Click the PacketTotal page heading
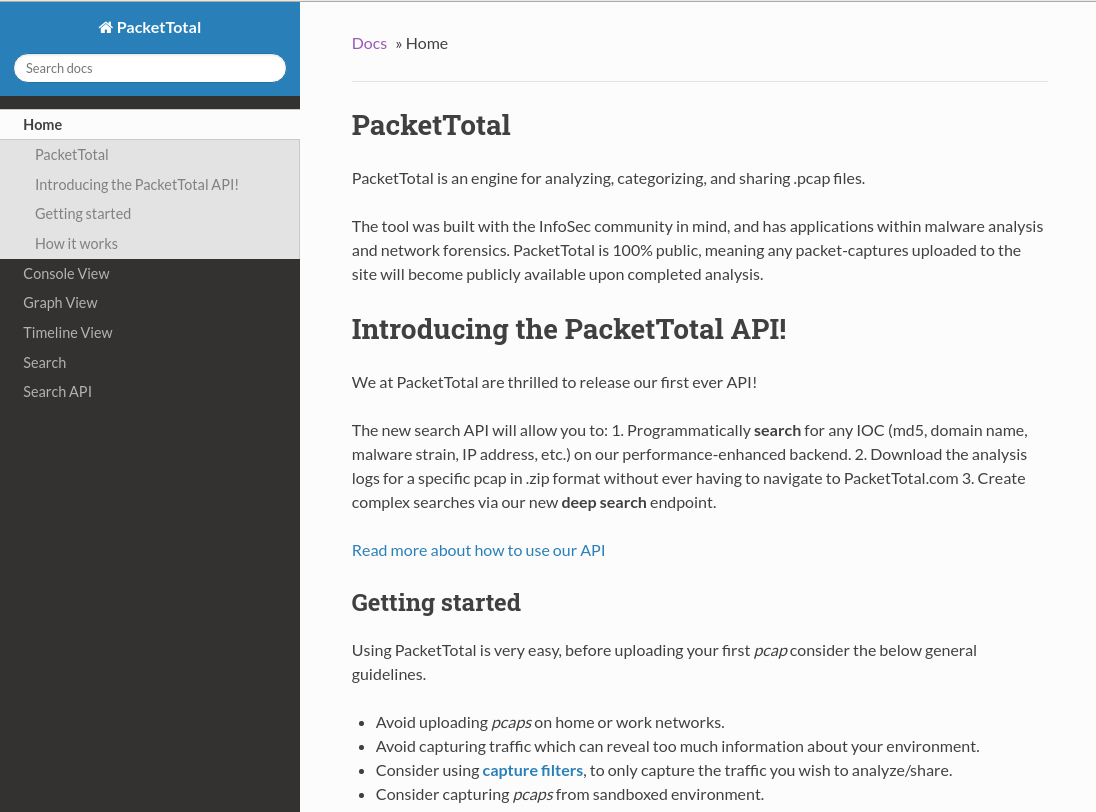This screenshot has width=1096, height=812. (x=431, y=124)
